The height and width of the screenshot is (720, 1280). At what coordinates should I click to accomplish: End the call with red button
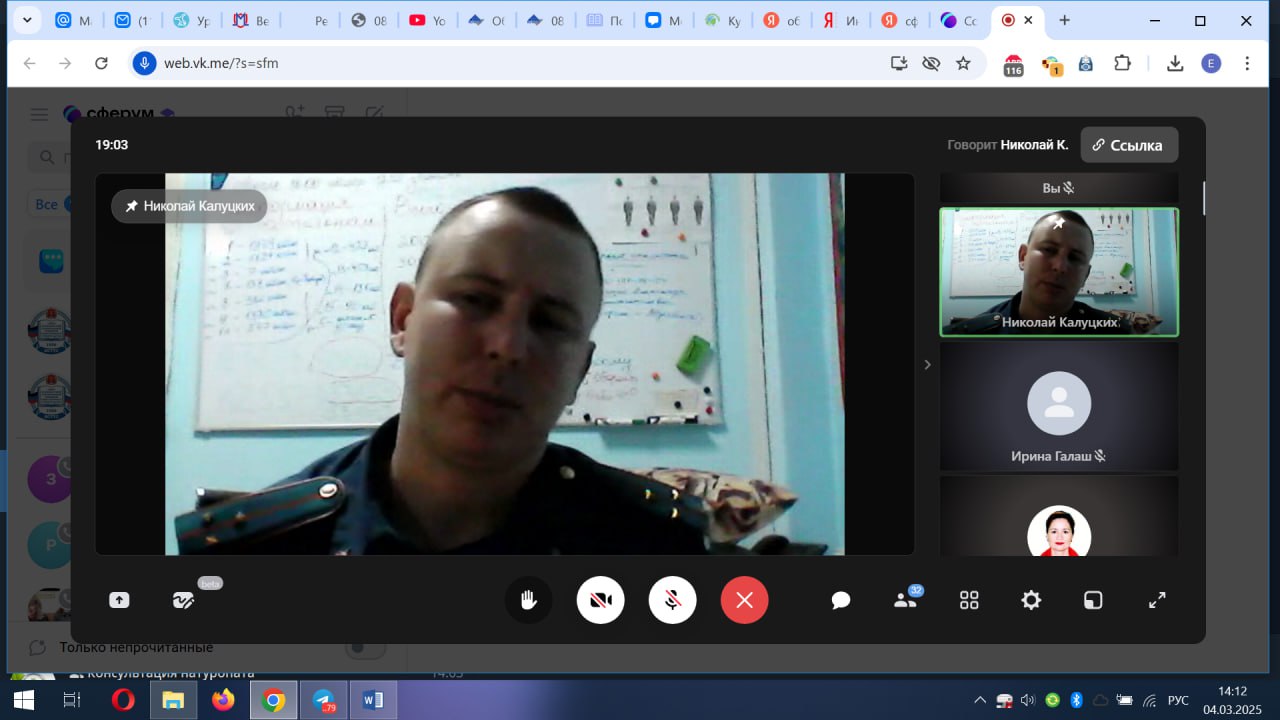744,600
